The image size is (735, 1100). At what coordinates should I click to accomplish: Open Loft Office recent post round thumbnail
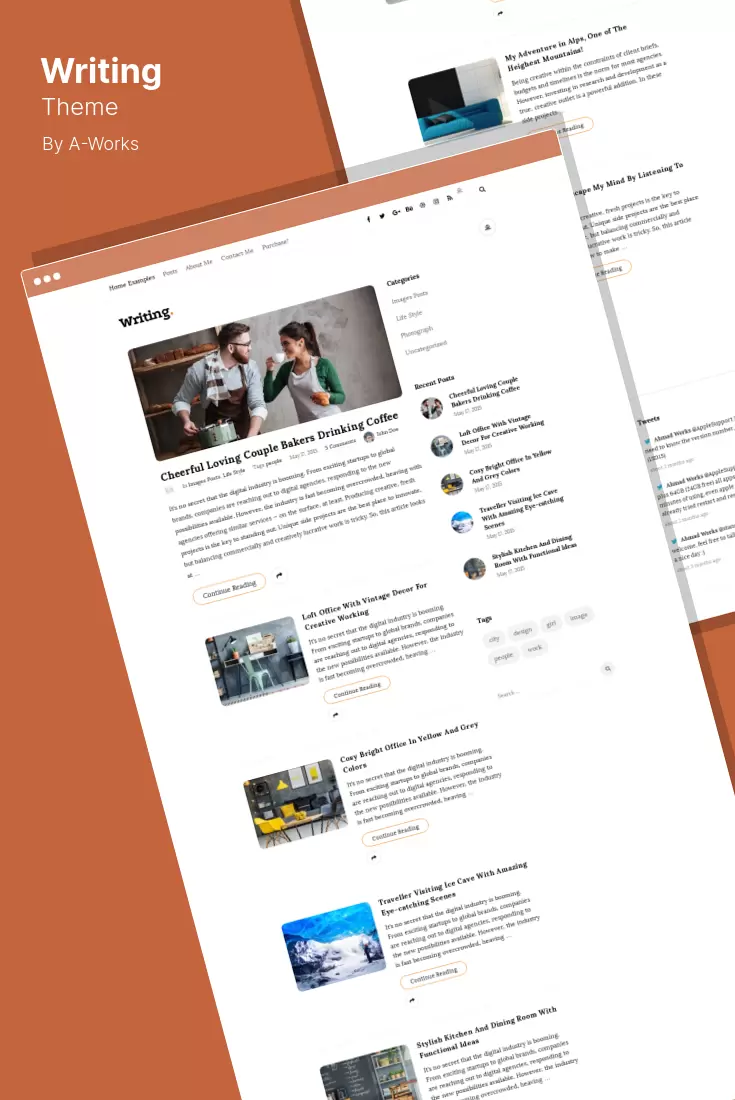click(441, 445)
